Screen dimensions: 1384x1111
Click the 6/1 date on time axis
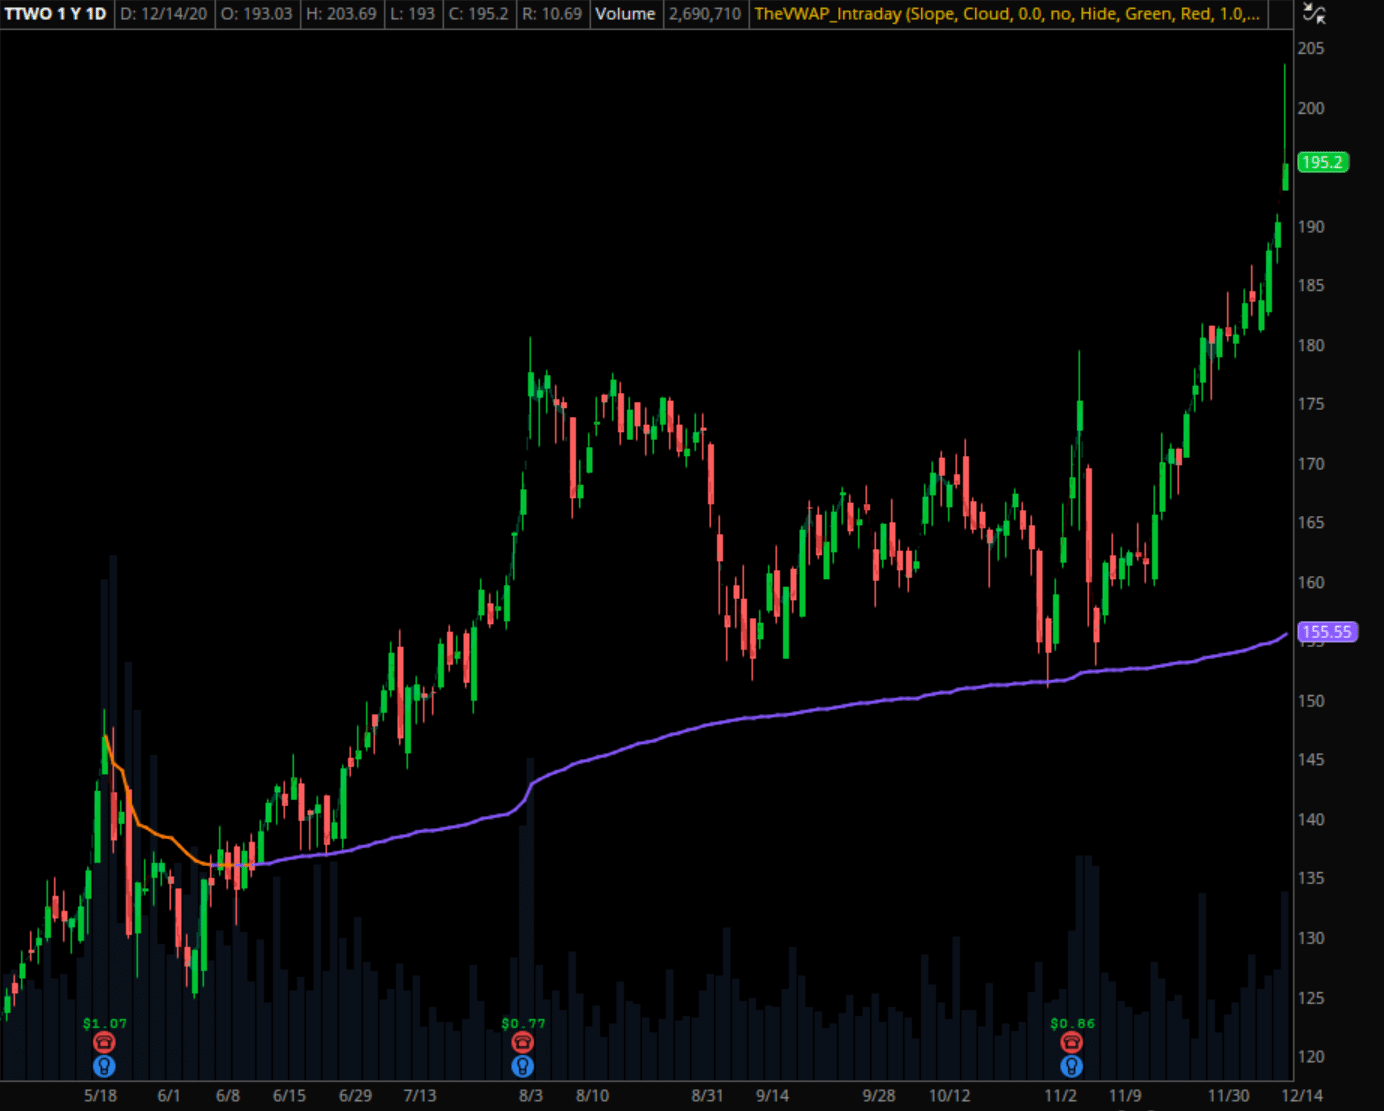pyautogui.click(x=169, y=1095)
